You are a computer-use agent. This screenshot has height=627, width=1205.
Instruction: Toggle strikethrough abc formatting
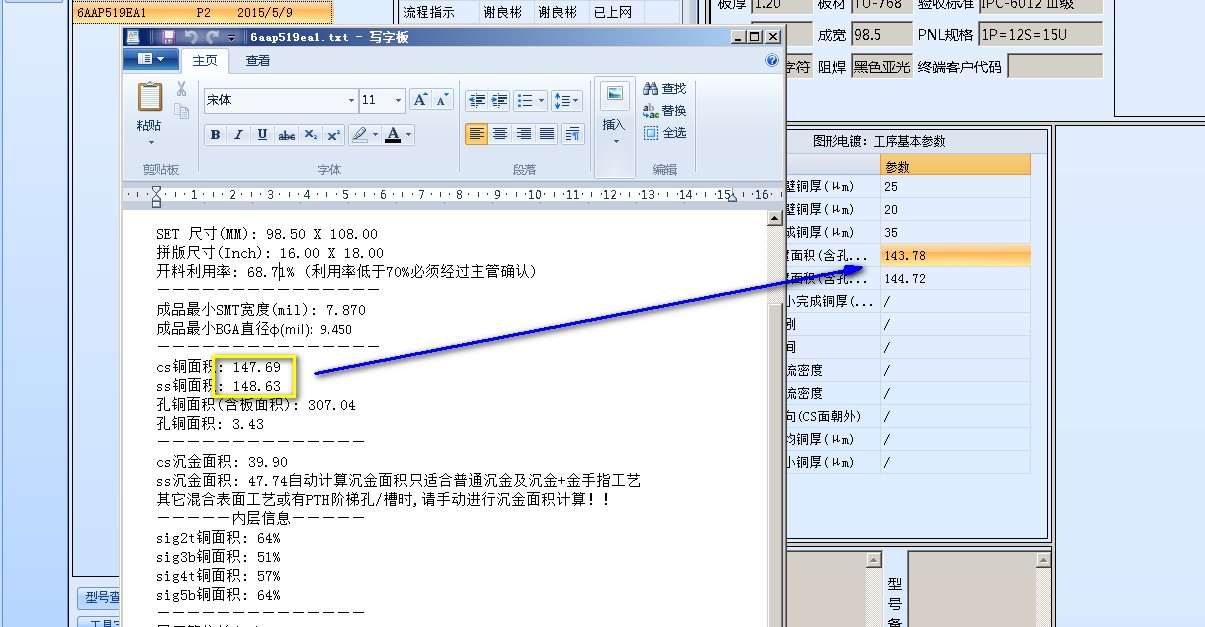pyautogui.click(x=287, y=135)
